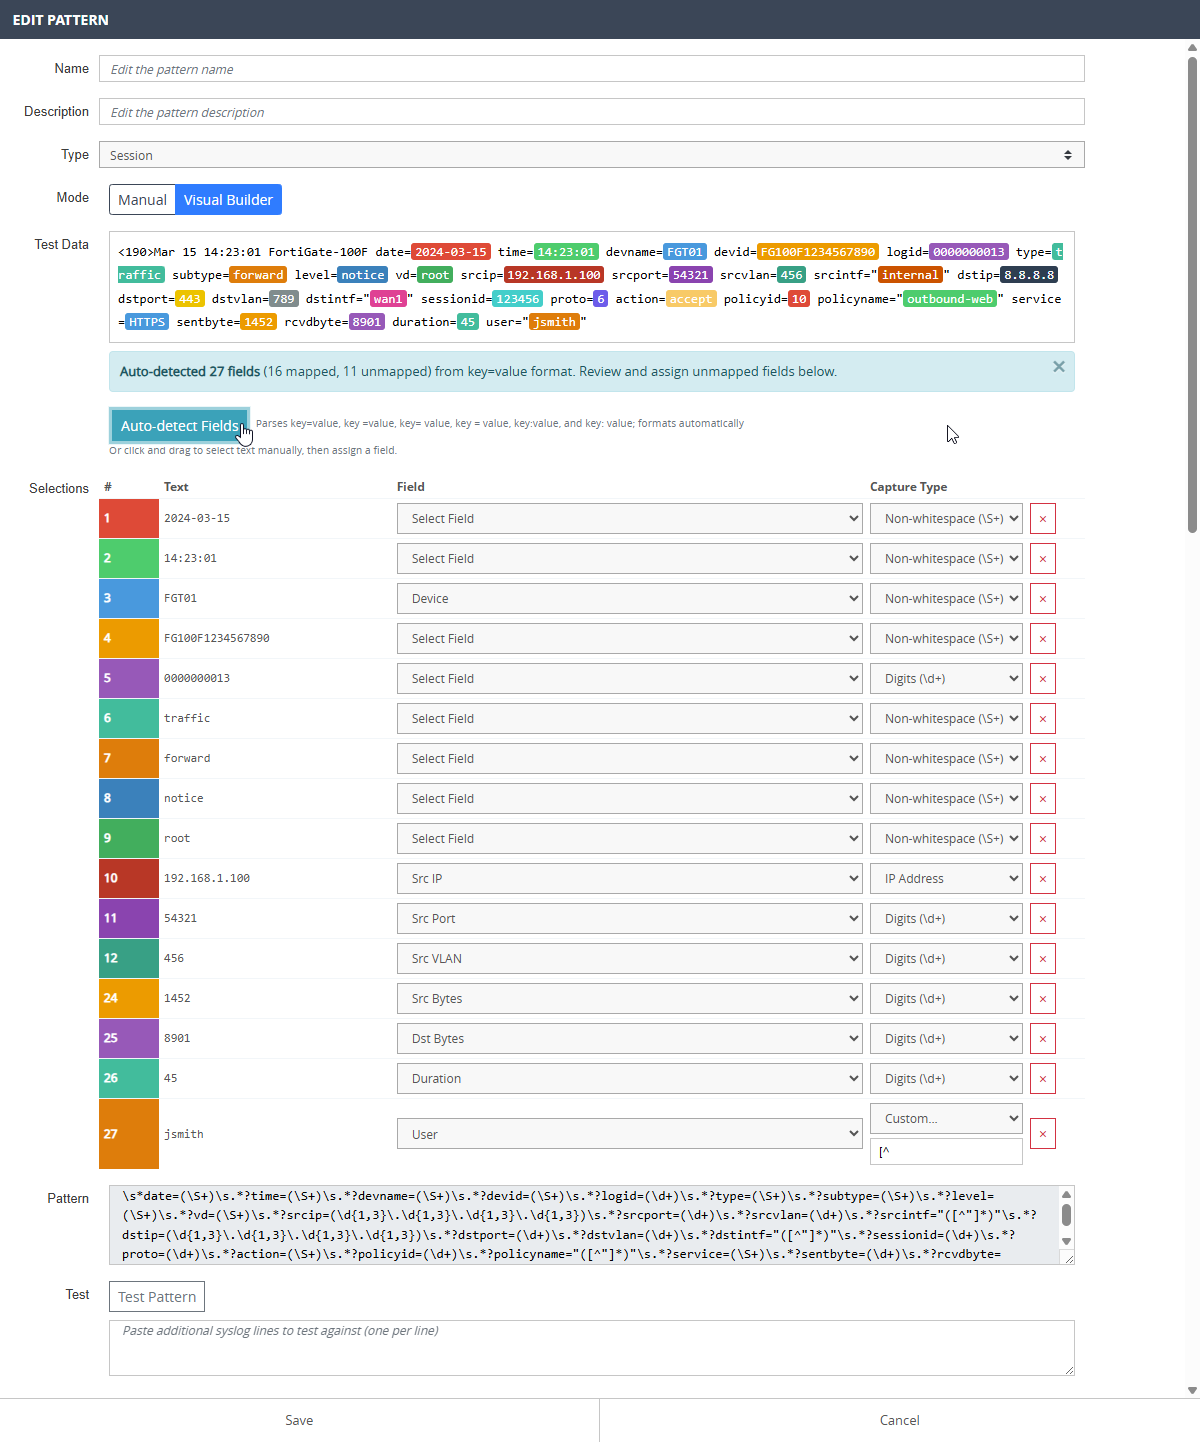This screenshot has width=1201, height=1442.
Task: Click the Description input field
Action: pyautogui.click(x=592, y=112)
